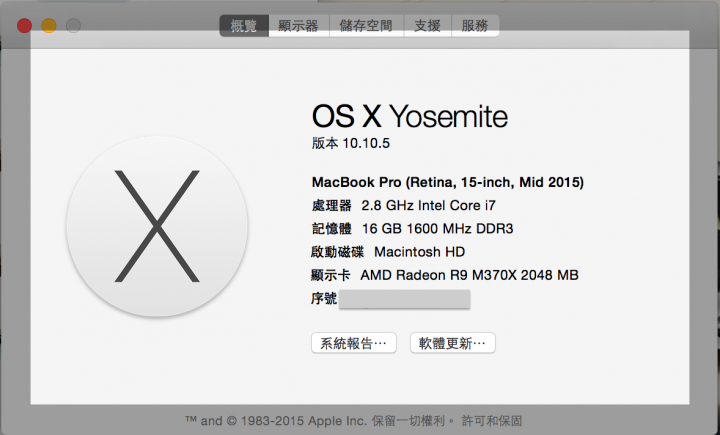Click the 啟動磁碟 label

tap(338, 252)
